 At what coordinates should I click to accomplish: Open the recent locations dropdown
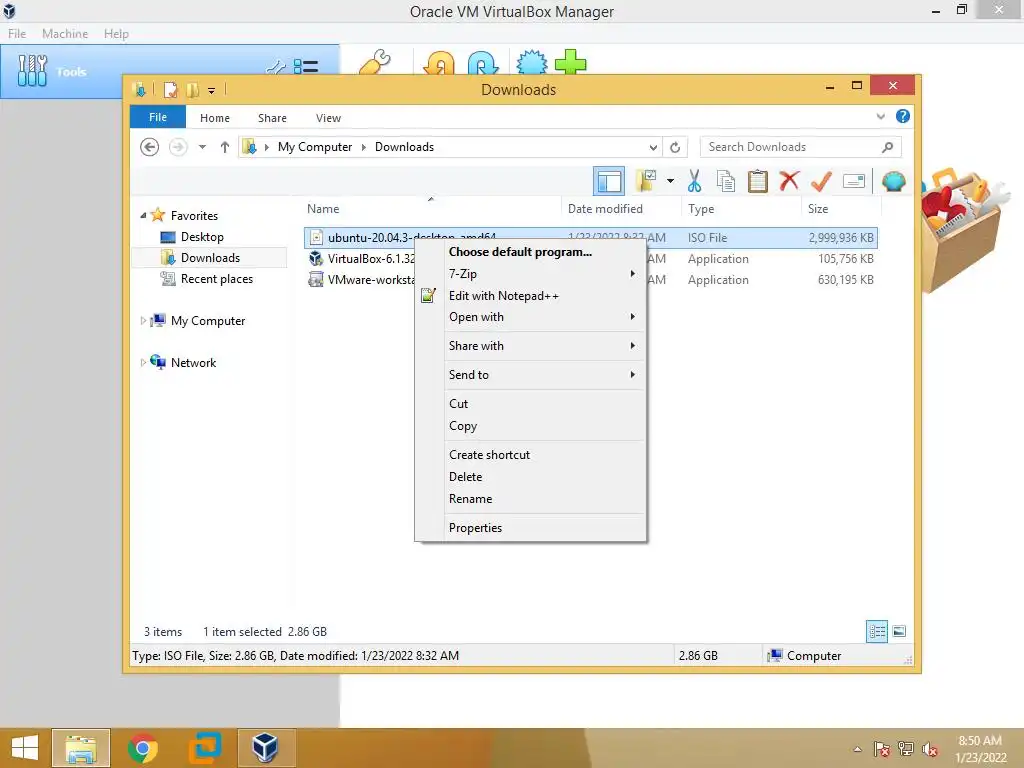tap(202, 147)
